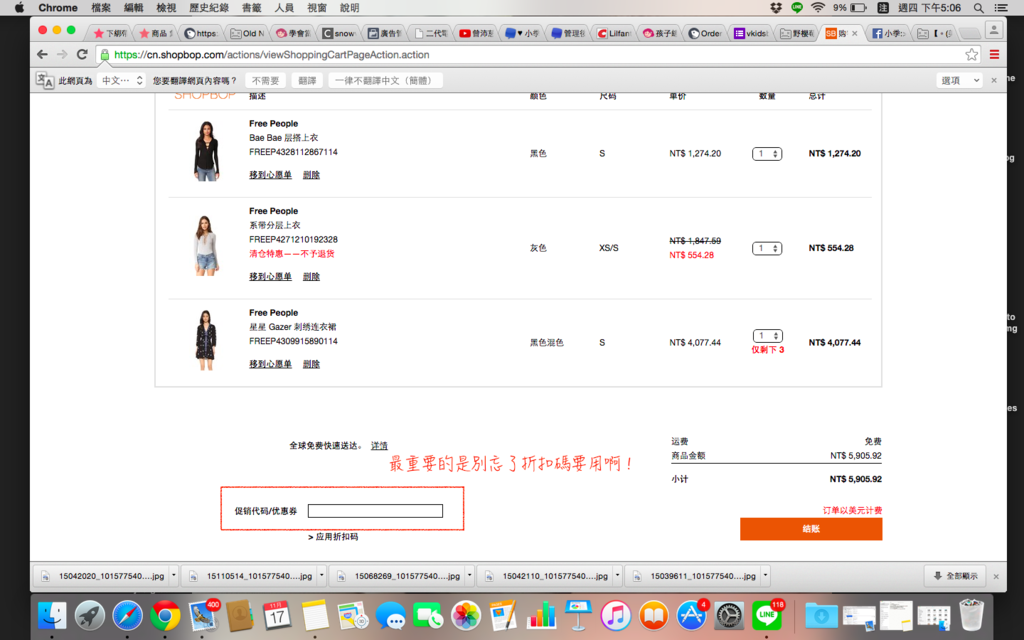Click 全部顯示 to show all downloads

point(955,576)
